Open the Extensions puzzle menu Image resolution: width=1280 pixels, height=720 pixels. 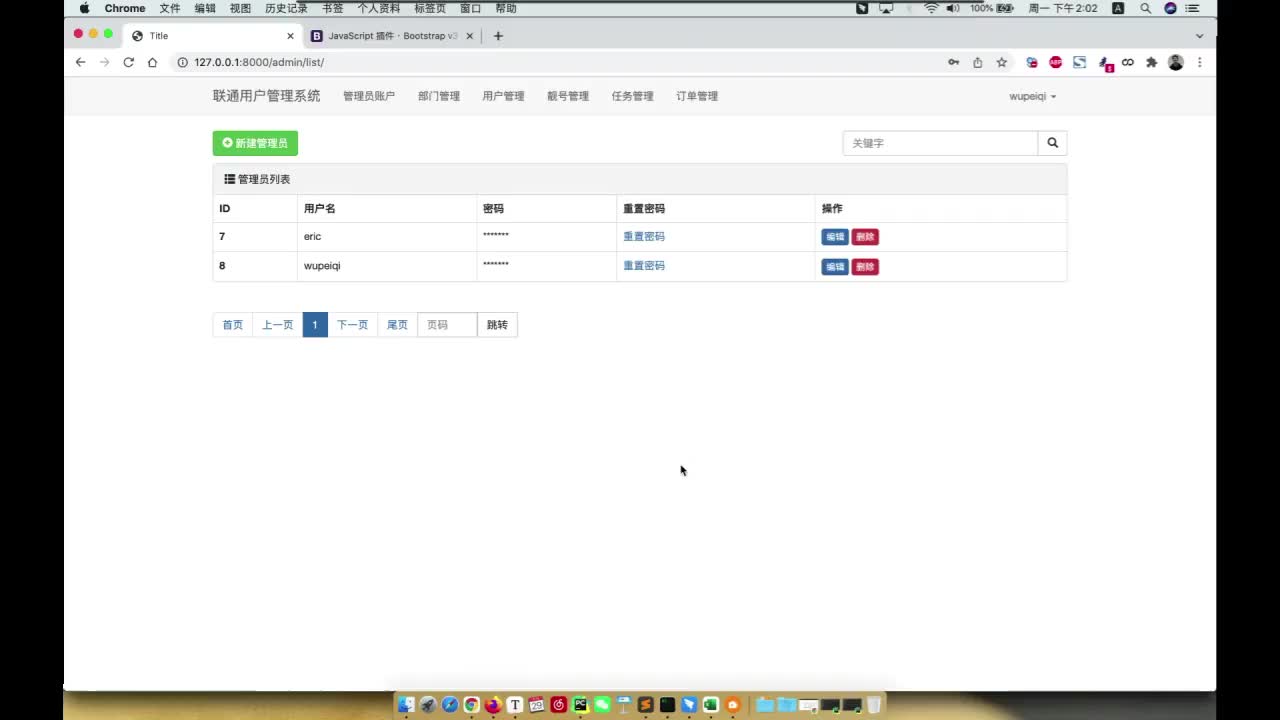[x=1152, y=62]
